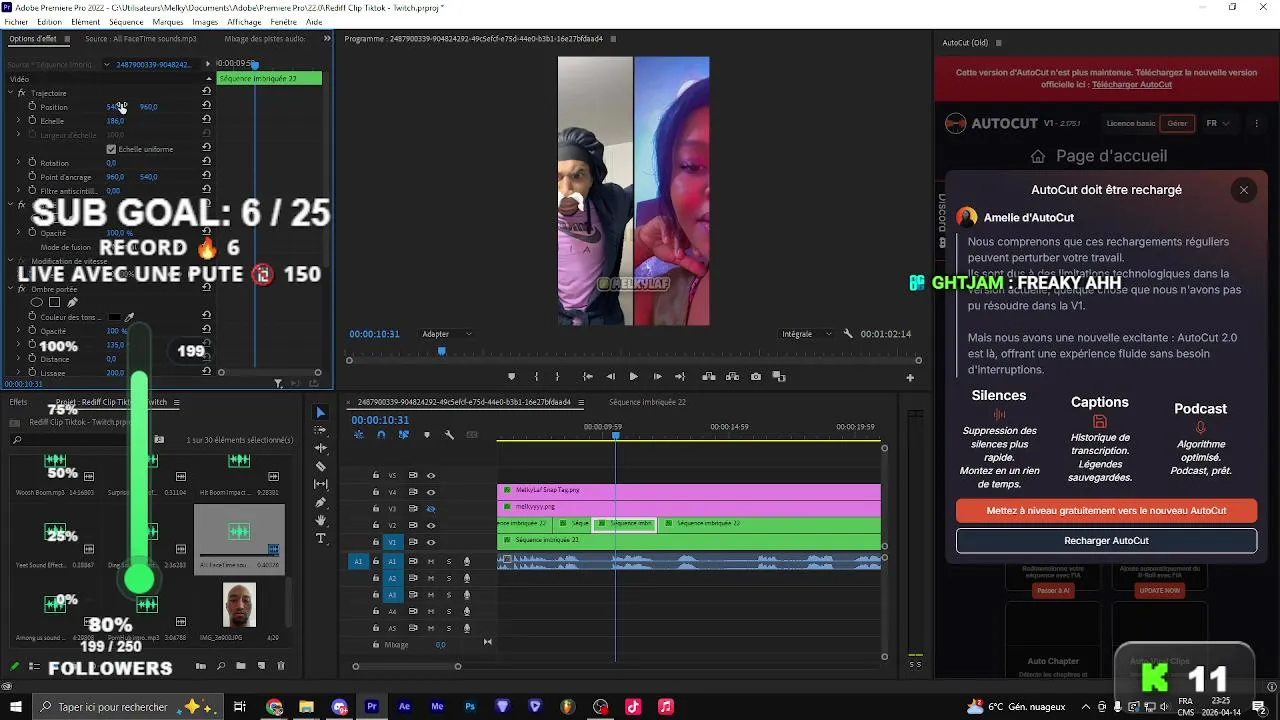Click the AutoCut Gérer license button
The height and width of the screenshot is (720, 1280).
1177,123
